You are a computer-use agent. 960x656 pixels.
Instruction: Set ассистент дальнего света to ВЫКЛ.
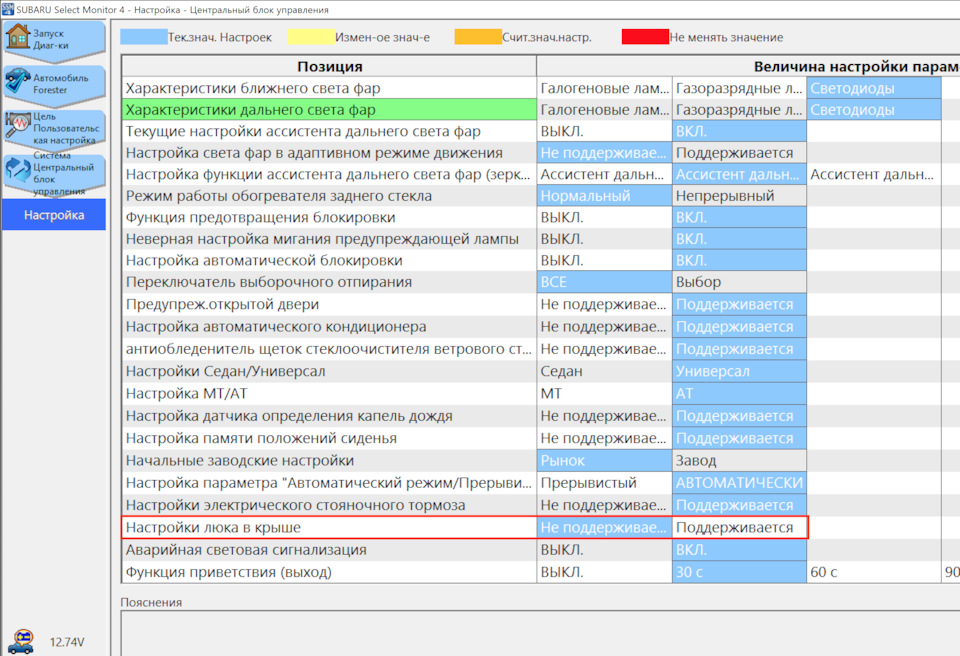[x=604, y=131]
